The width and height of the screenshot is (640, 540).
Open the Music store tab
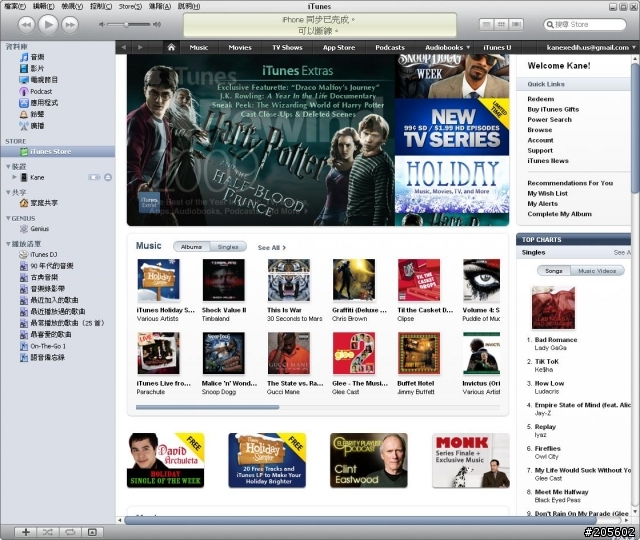199,47
